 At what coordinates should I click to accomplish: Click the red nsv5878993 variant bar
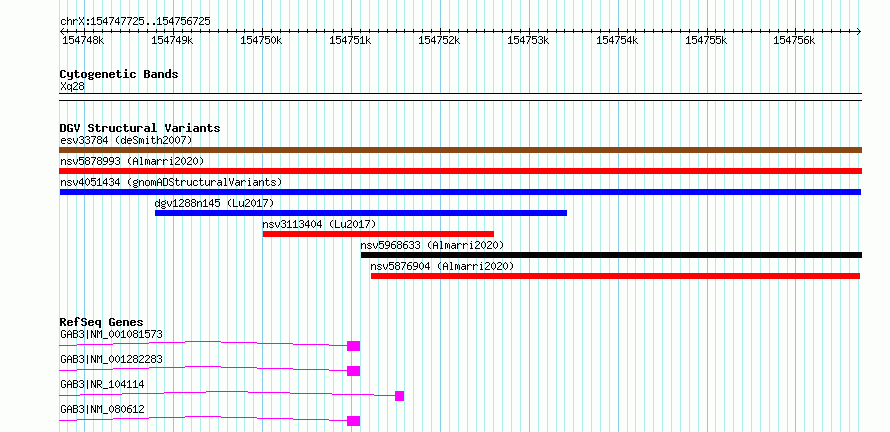(460, 171)
